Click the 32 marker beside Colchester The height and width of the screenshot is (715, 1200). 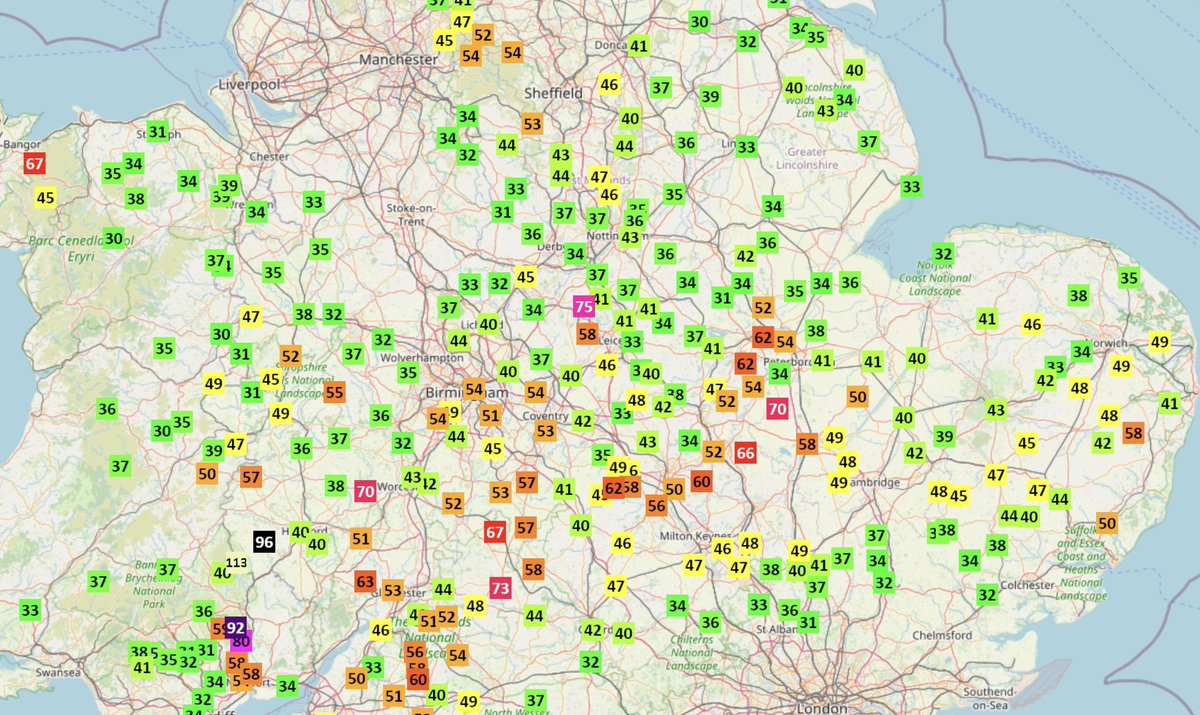click(x=987, y=595)
